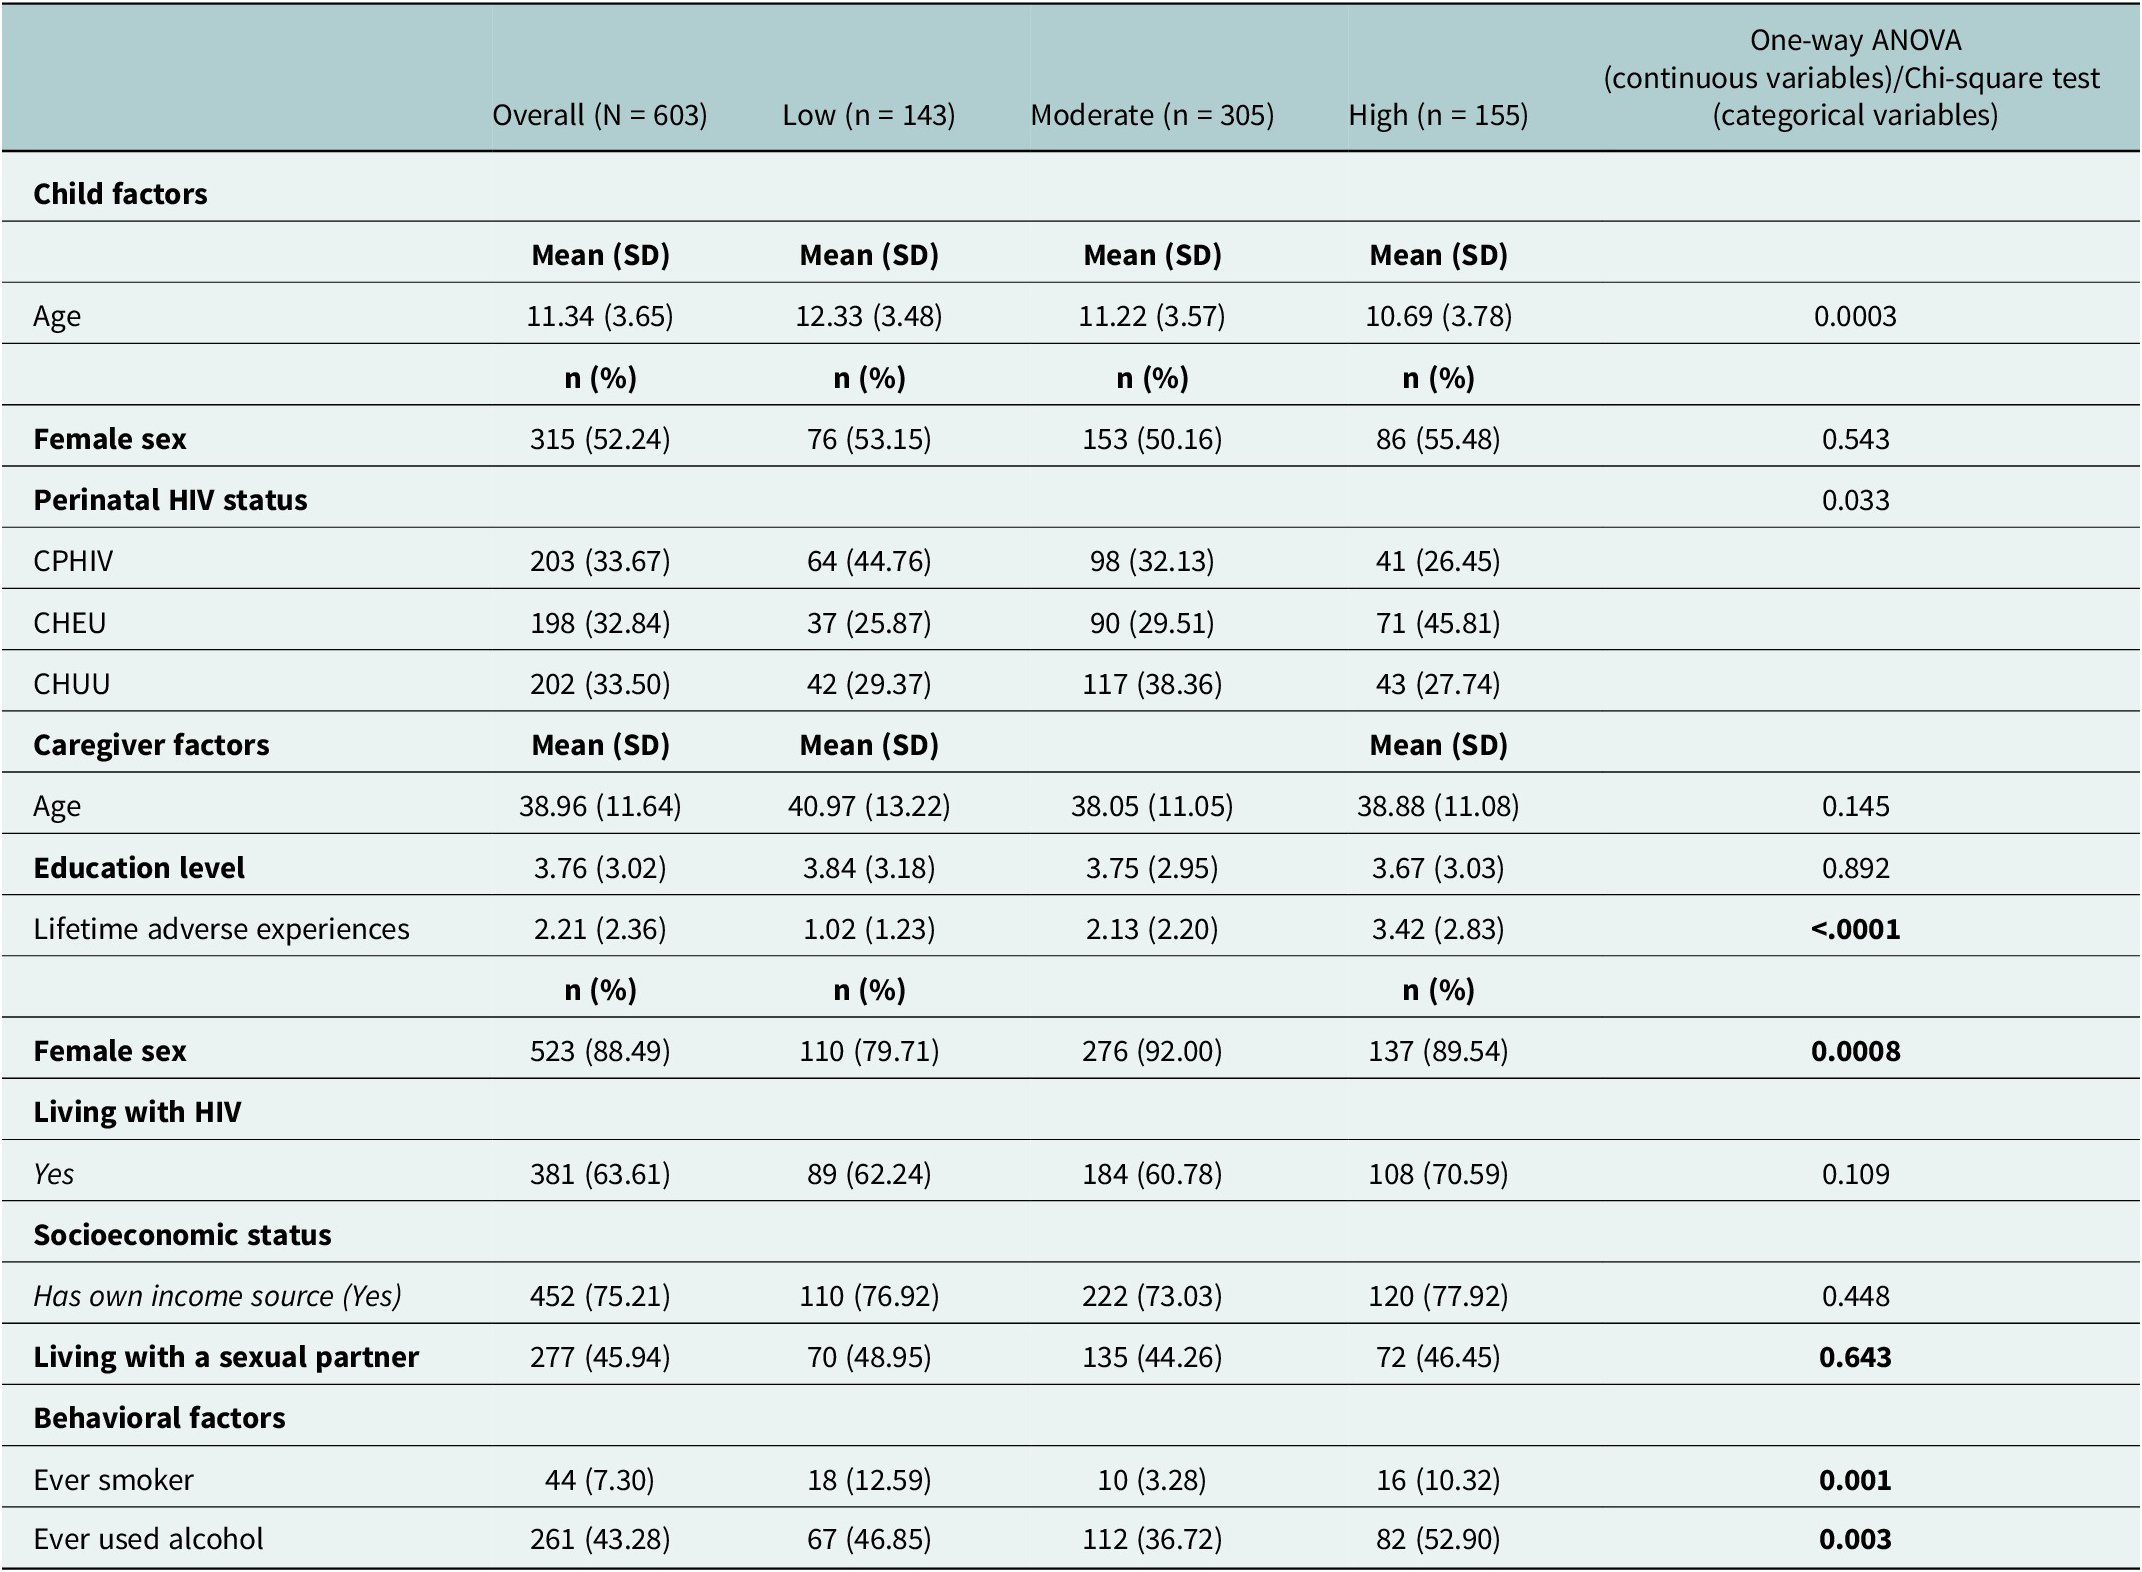The height and width of the screenshot is (1572, 2142).
Task: Select the Education level row label
Action: click(x=139, y=867)
